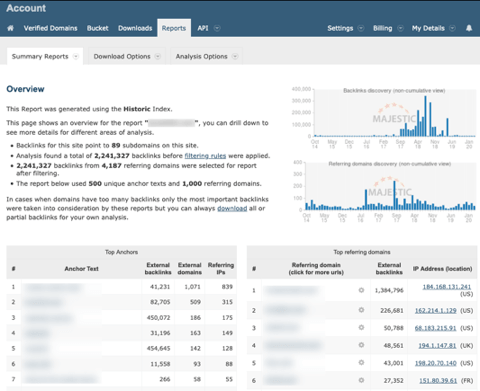The height and width of the screenshot is (391, 480).
Task: Select the 1,071 external domains cell
Action: pos(192,287)
